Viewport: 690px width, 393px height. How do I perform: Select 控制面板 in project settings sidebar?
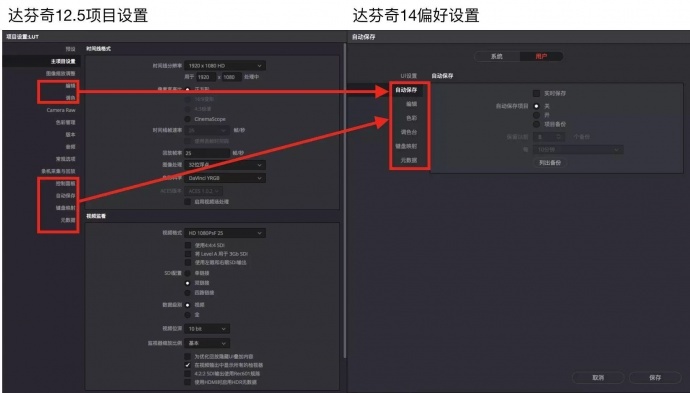pyautogui.click(x=66, y=184)
